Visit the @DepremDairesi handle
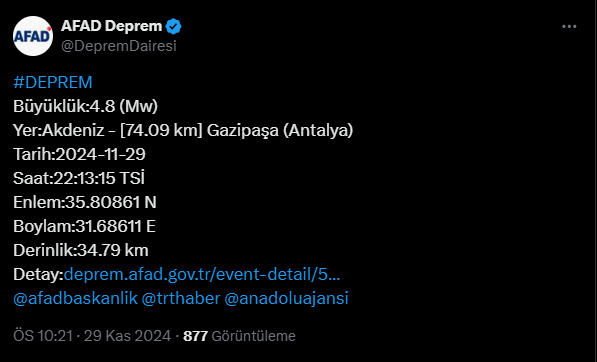The height and width of the screenshot is (362, 597). click(x=119, y=46)
